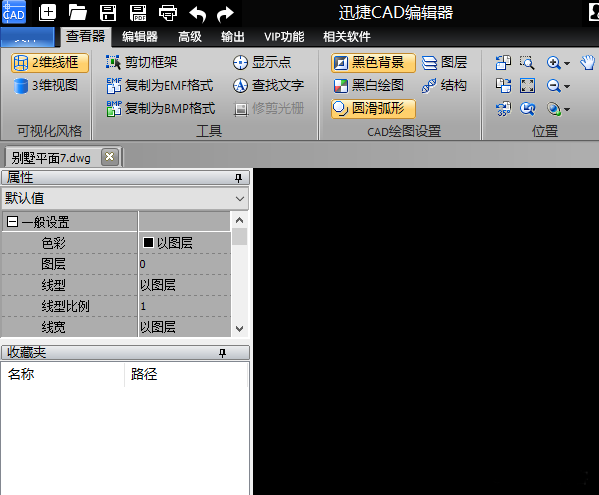Click the properties scrollbar up arrow
Image resolution: width=599 pixels, height=495 pixels.
pyautogui.click(x=240, y=220)
